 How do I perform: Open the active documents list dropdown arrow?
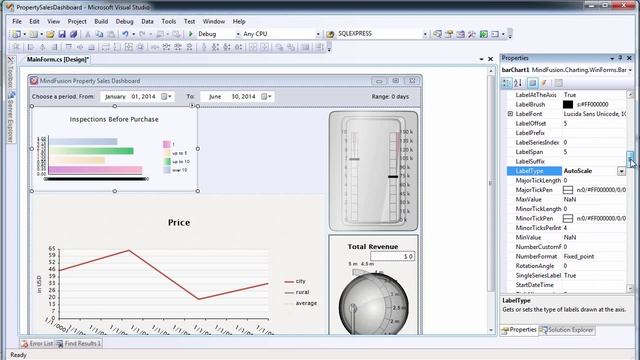(x=482, y=60)
